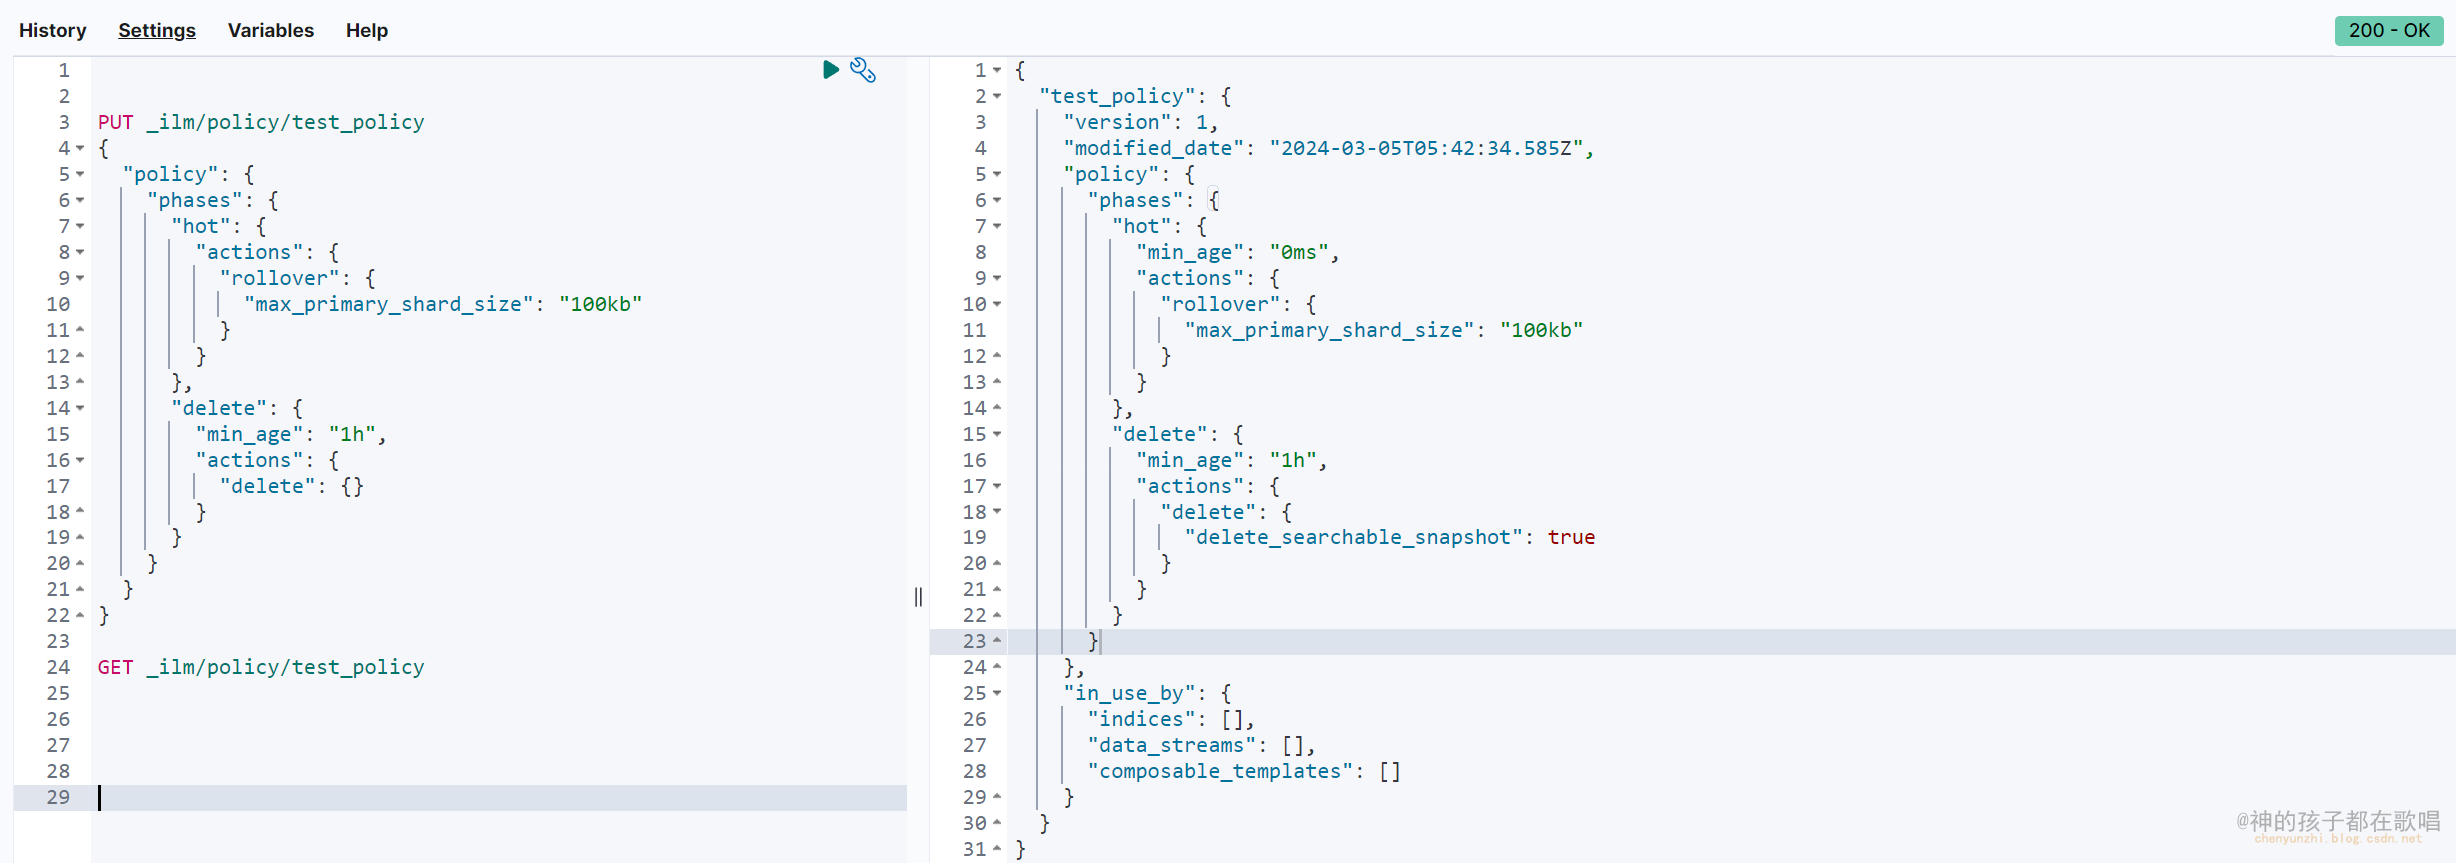Collapse "delete" fold in response line 15

click(x=997, y=434)
